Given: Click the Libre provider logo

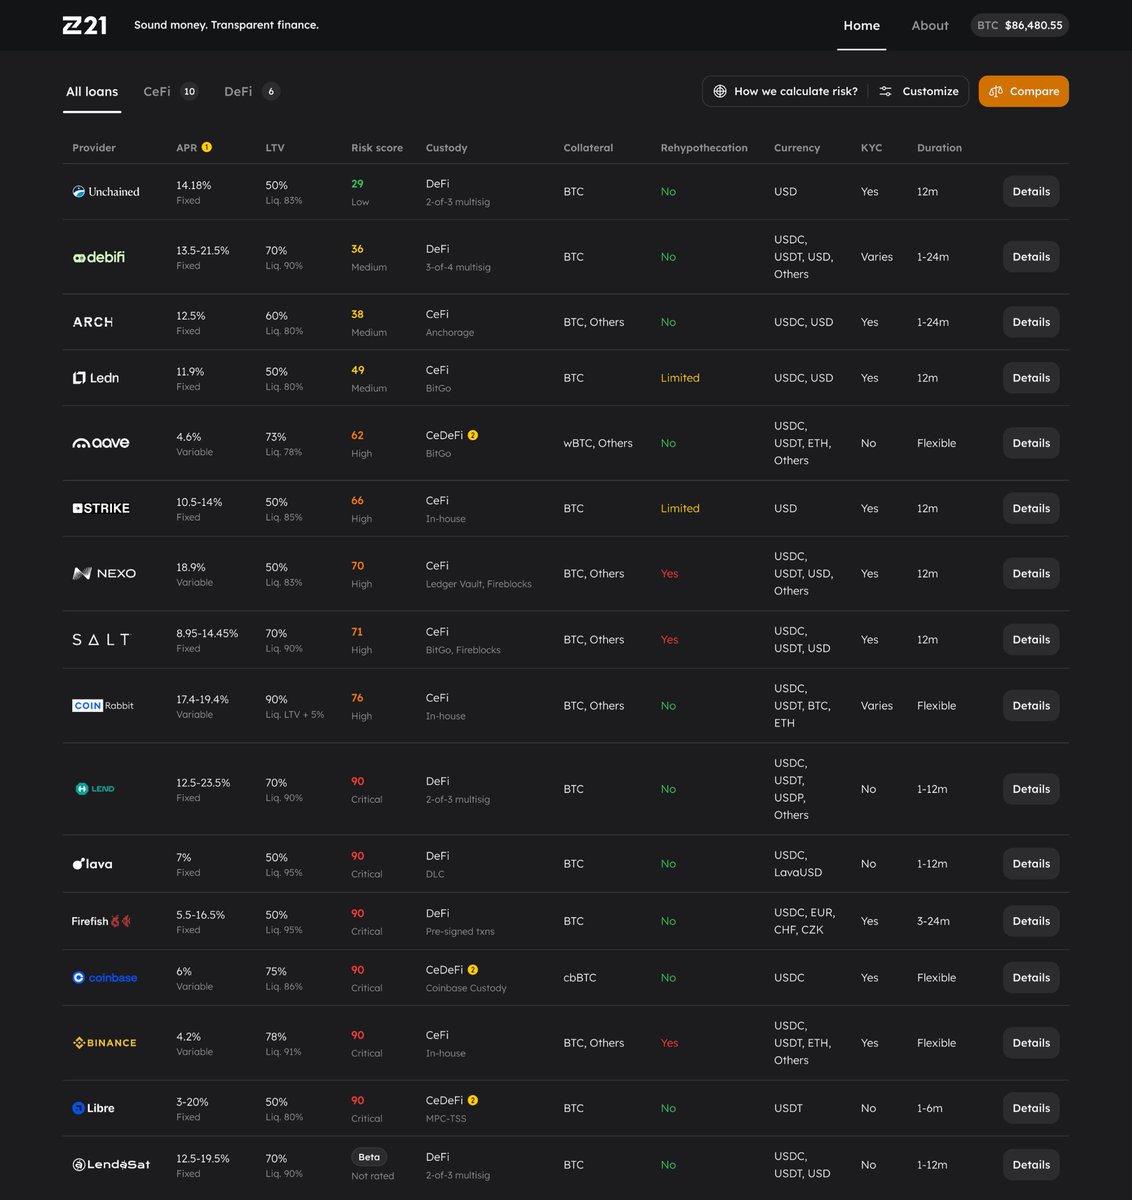Looking at the screenshot, I should tap(93, 1108).
